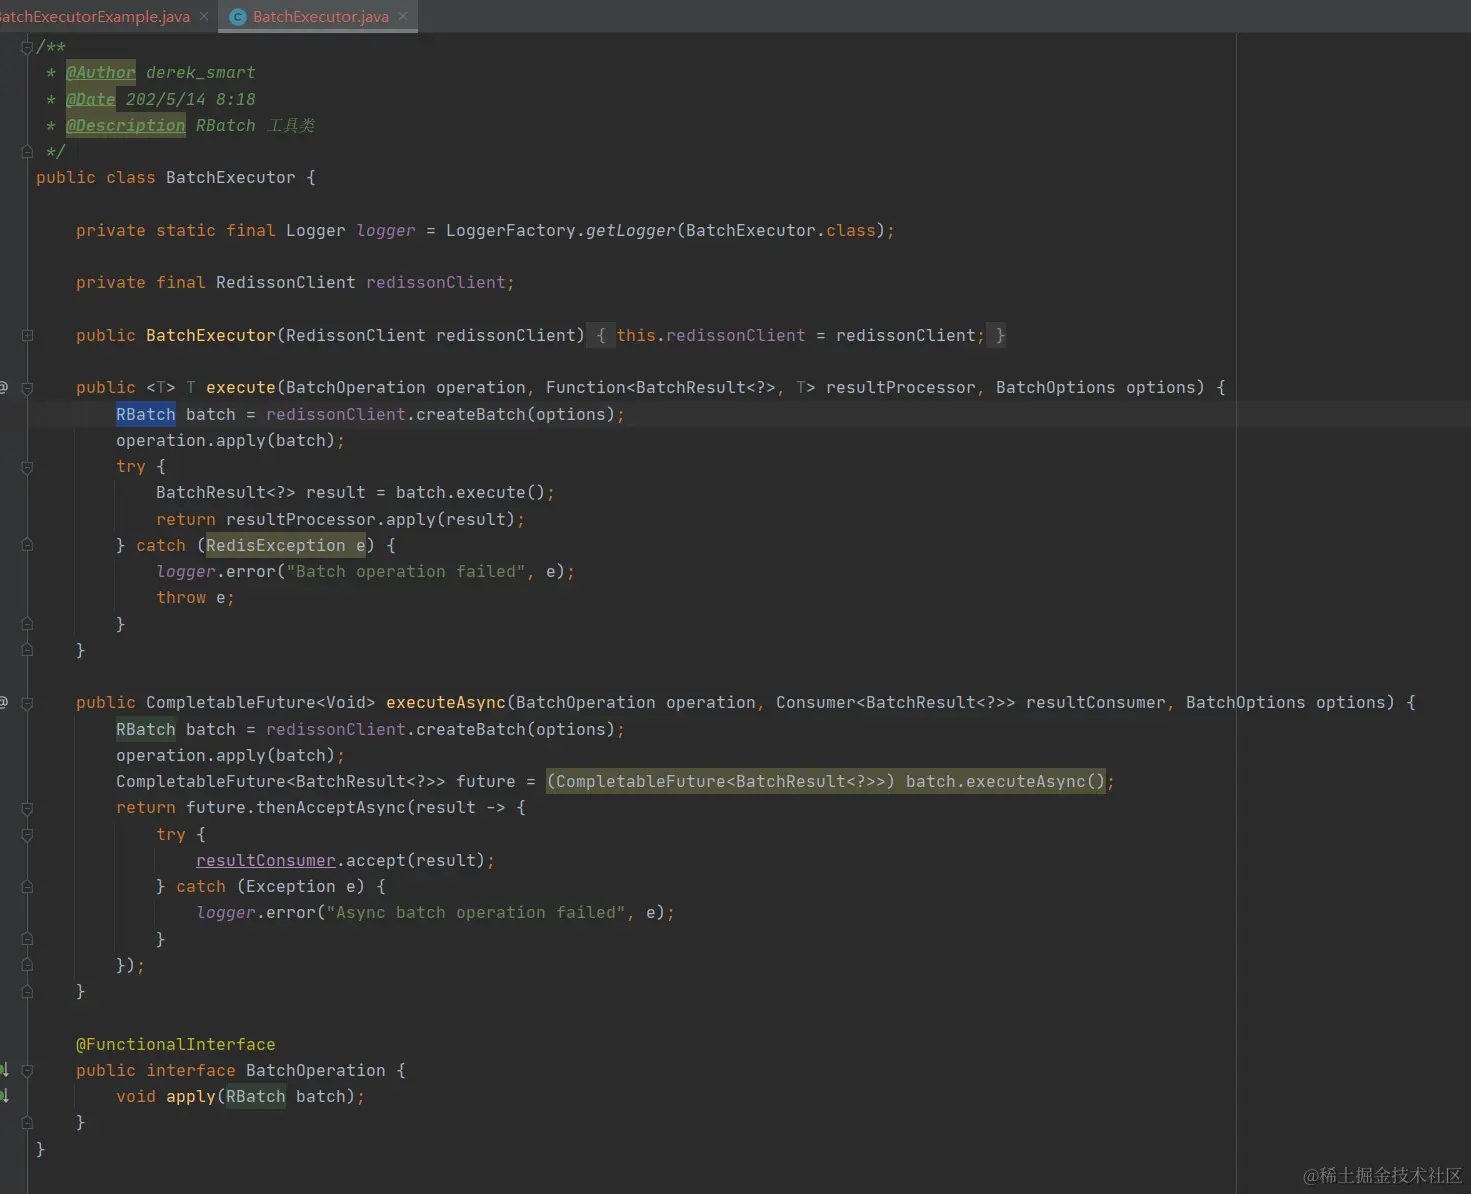Collapse the execute method via its gutter fold
The image size is (1471, 1194).
click(x=27, y=388)
